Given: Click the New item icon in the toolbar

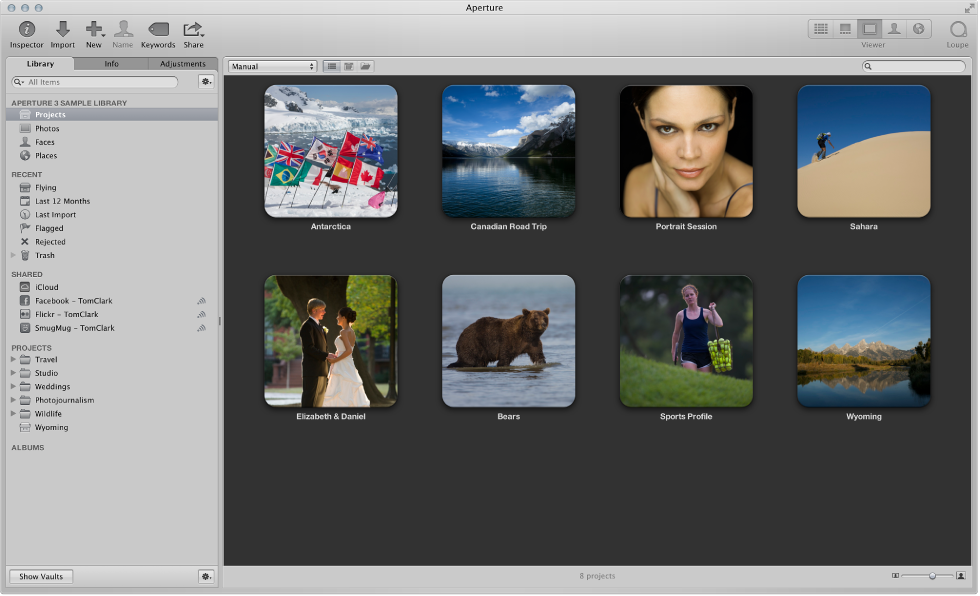Looking at the screenshot, I should tap(94, 28).
